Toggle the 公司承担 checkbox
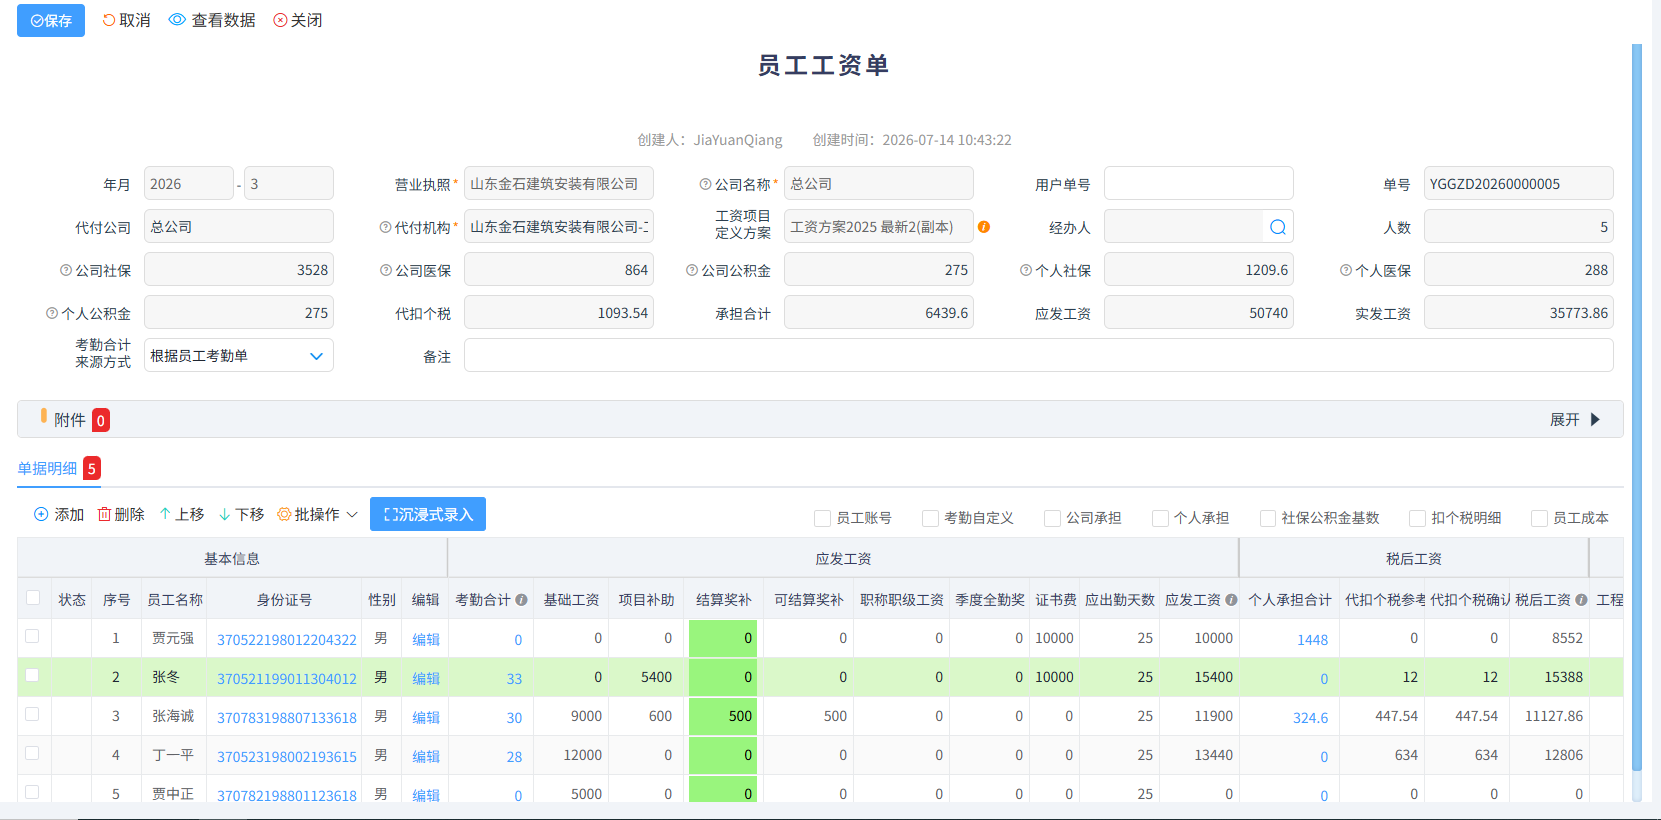Screen dimensions: 1661x820 pos(1052,518)
